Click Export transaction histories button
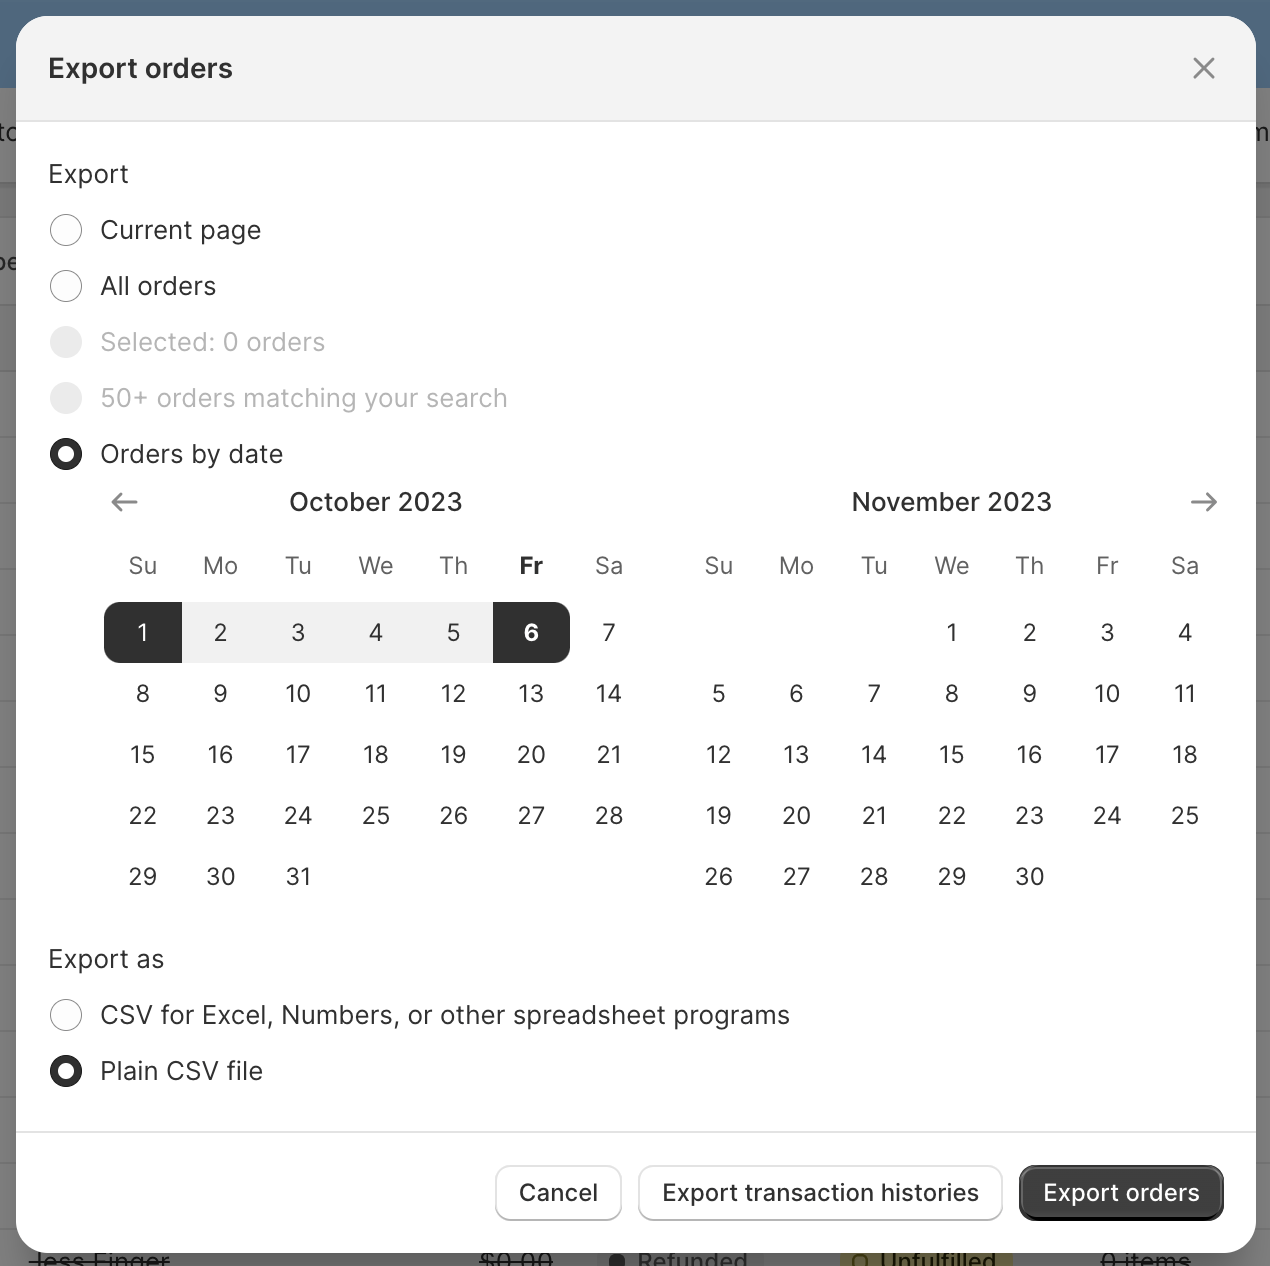1270x1266 pixels. tap(820, 1192)
